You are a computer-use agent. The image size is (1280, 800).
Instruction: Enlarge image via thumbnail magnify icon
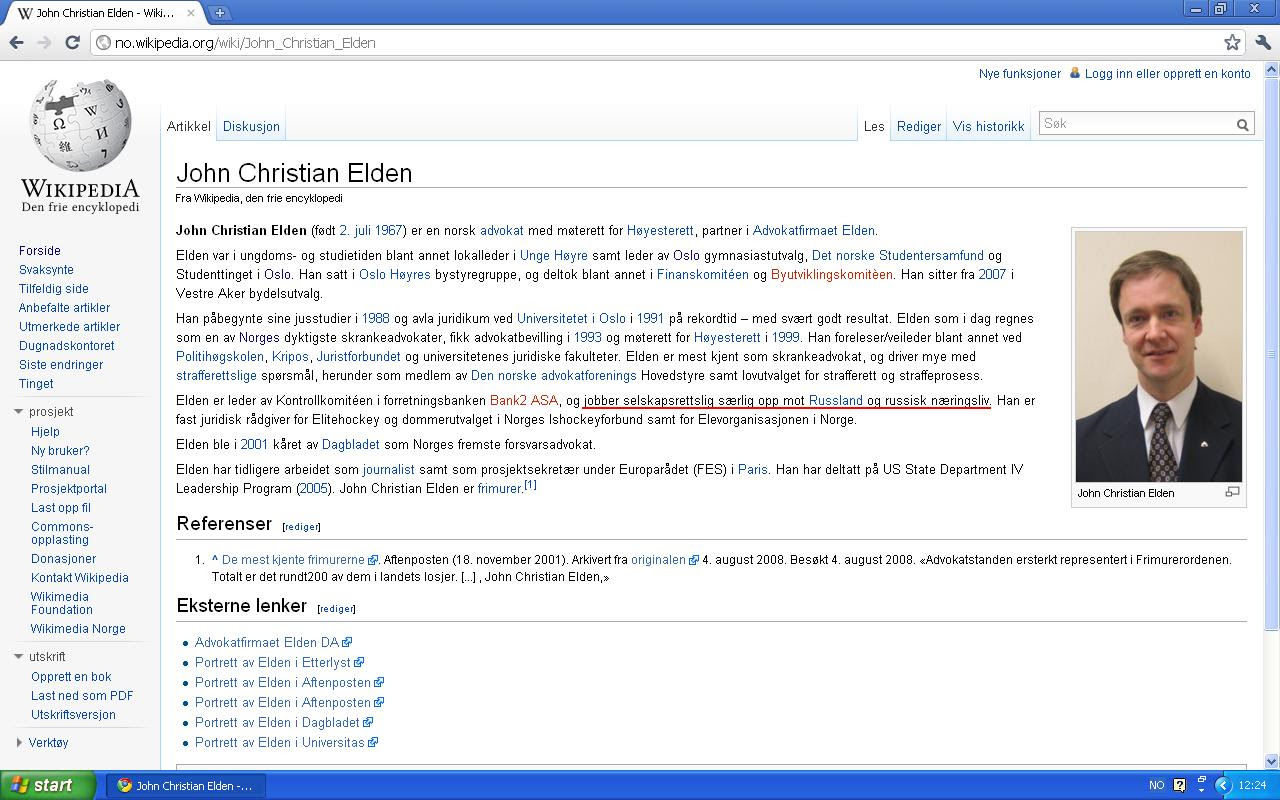pos(1232,492)
